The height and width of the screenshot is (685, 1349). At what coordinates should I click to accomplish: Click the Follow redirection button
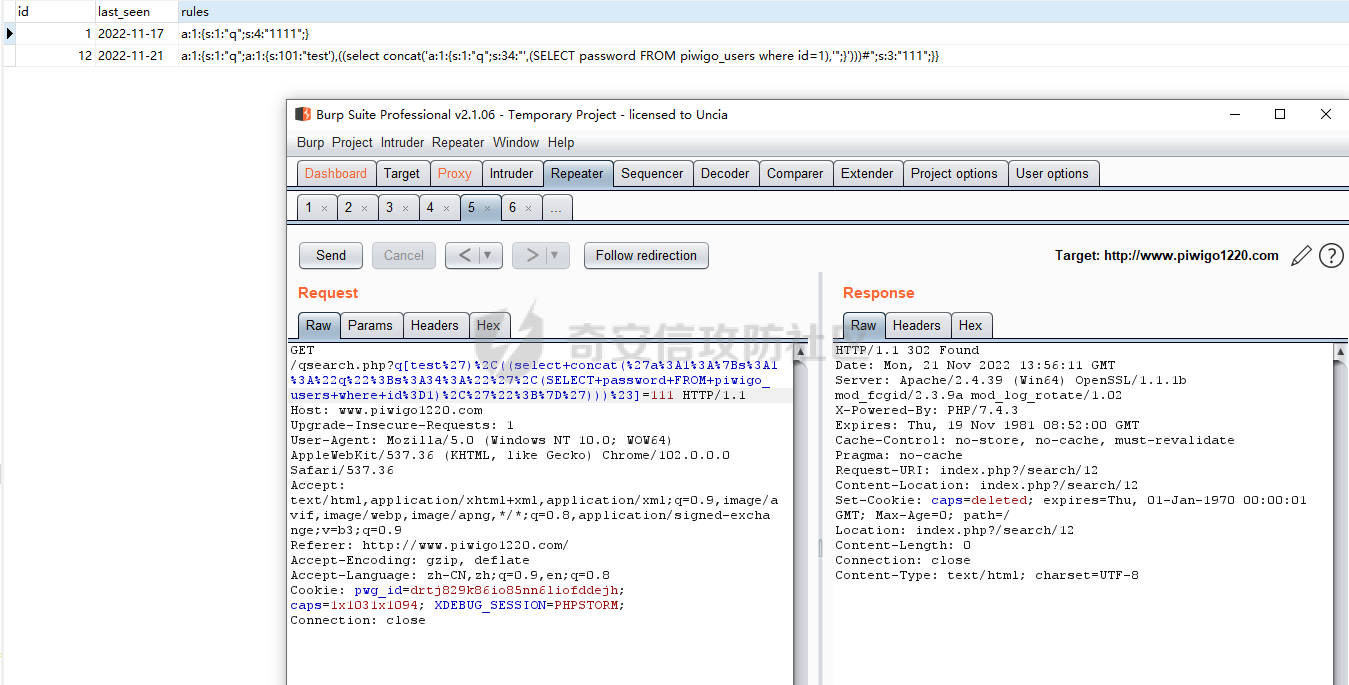click(646, 255)
